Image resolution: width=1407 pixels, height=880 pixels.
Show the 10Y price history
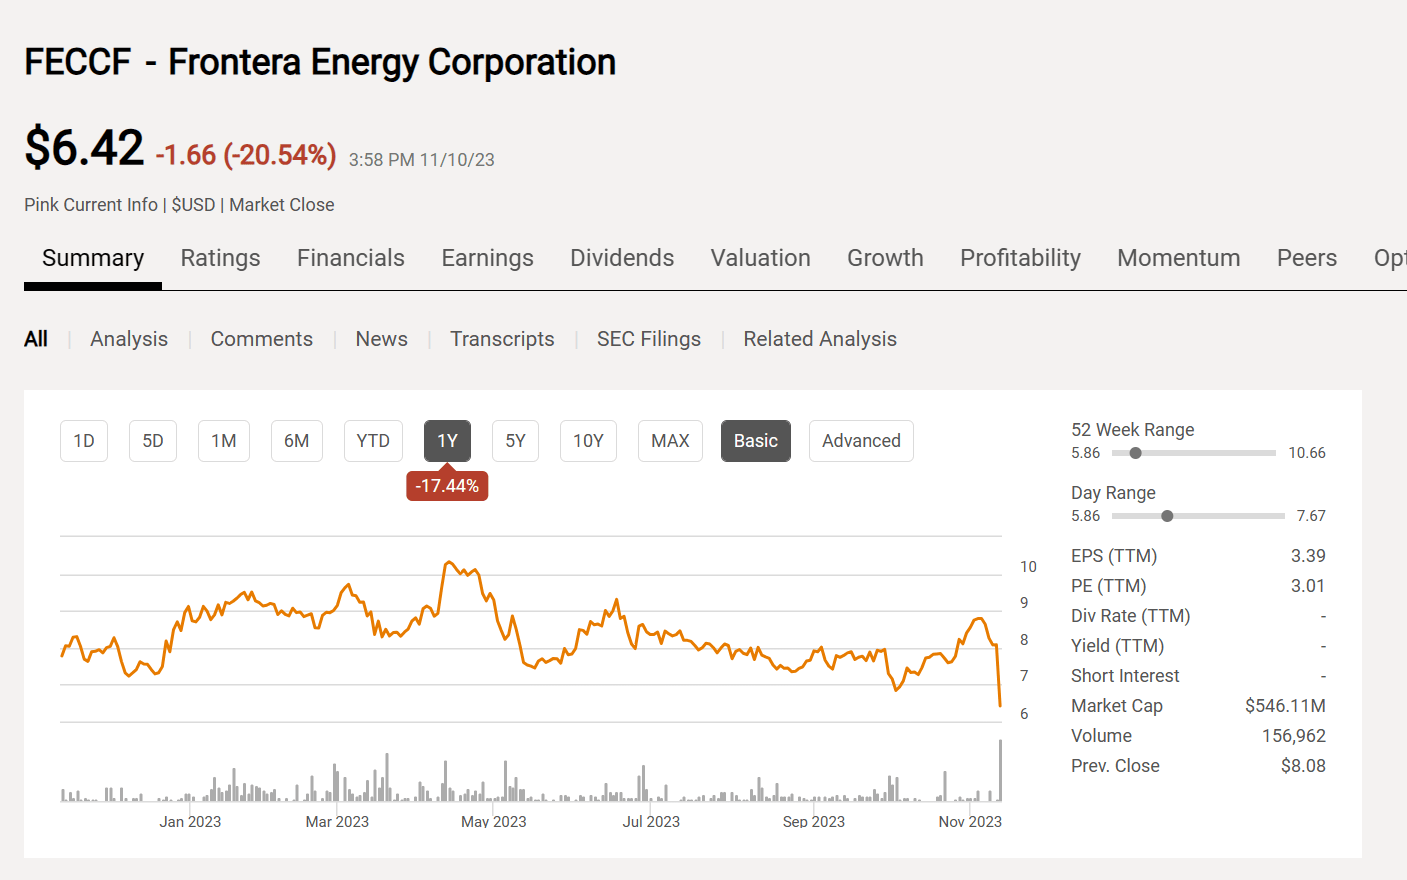(588, 440)
